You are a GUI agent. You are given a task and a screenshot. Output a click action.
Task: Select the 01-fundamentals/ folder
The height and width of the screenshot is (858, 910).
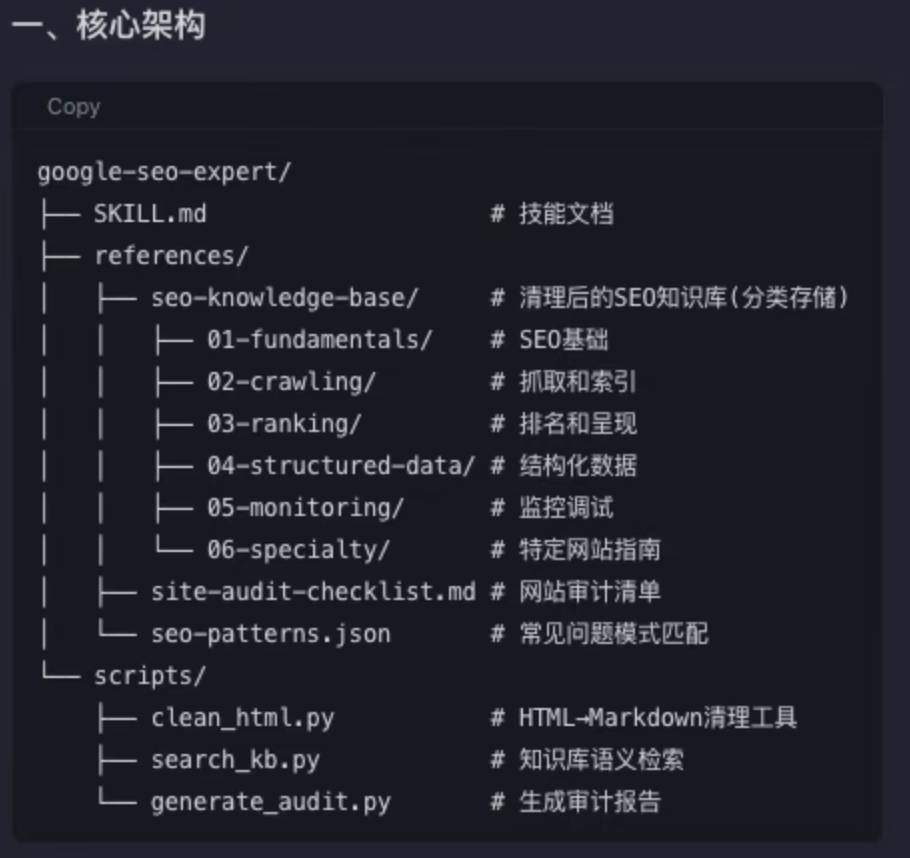click(x=320, y=340)
